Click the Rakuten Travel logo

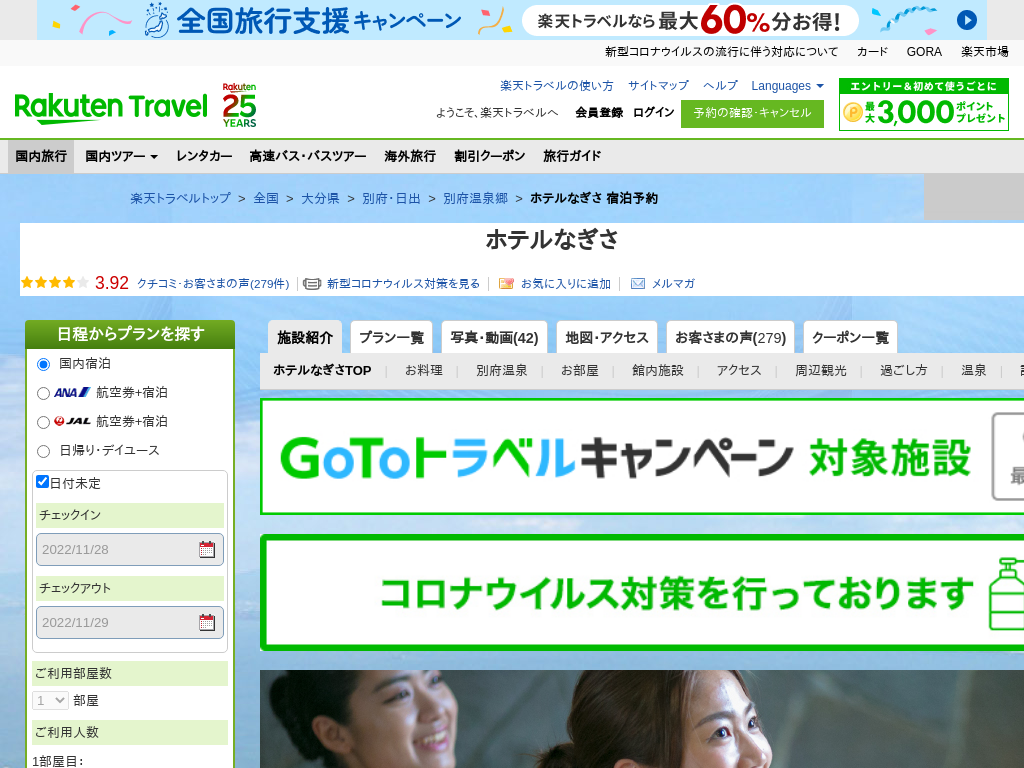(x=111, y=108)
